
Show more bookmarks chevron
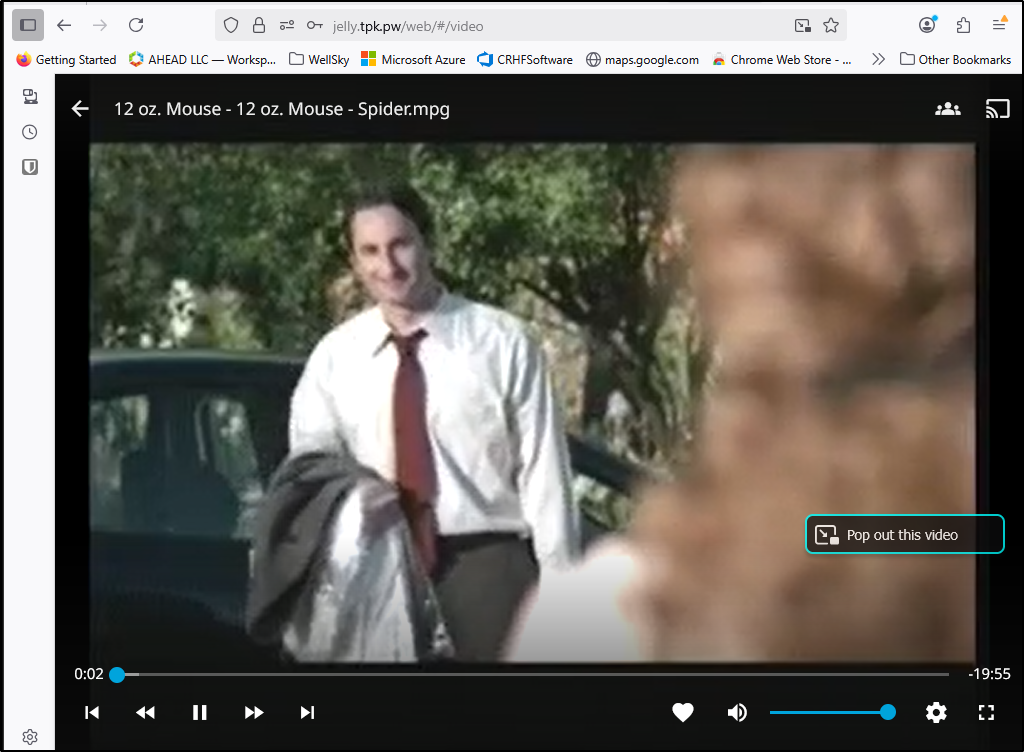pyautogui.click(x=878, y=59)
